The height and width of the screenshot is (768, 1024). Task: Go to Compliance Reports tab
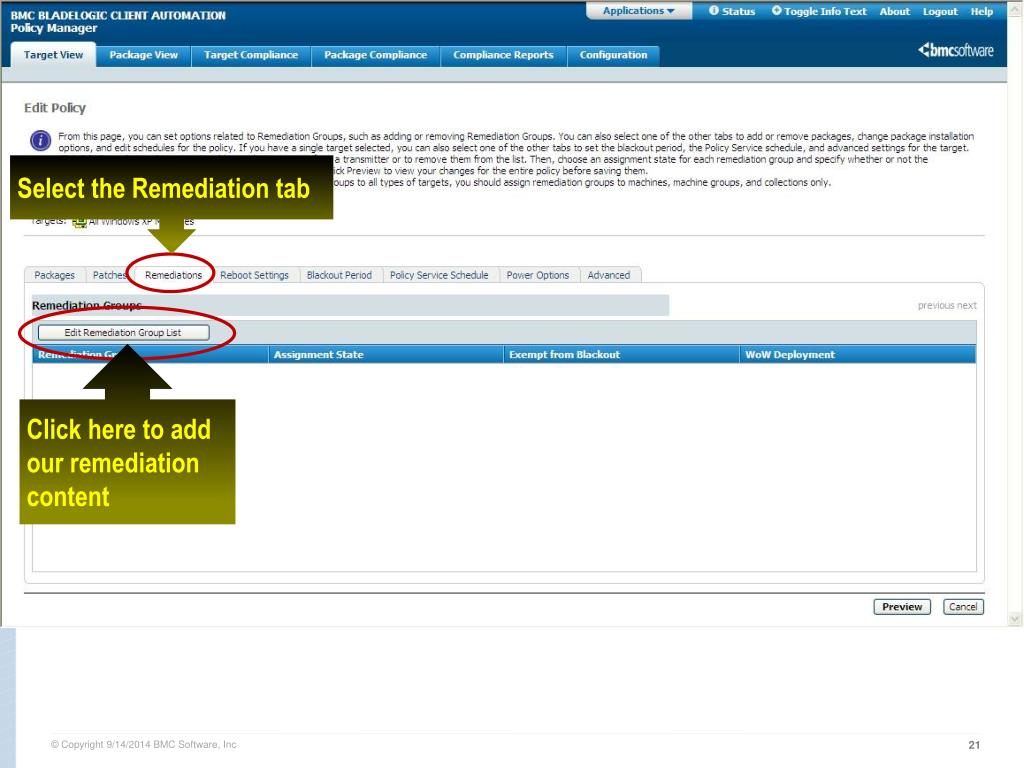click(504, 55)
